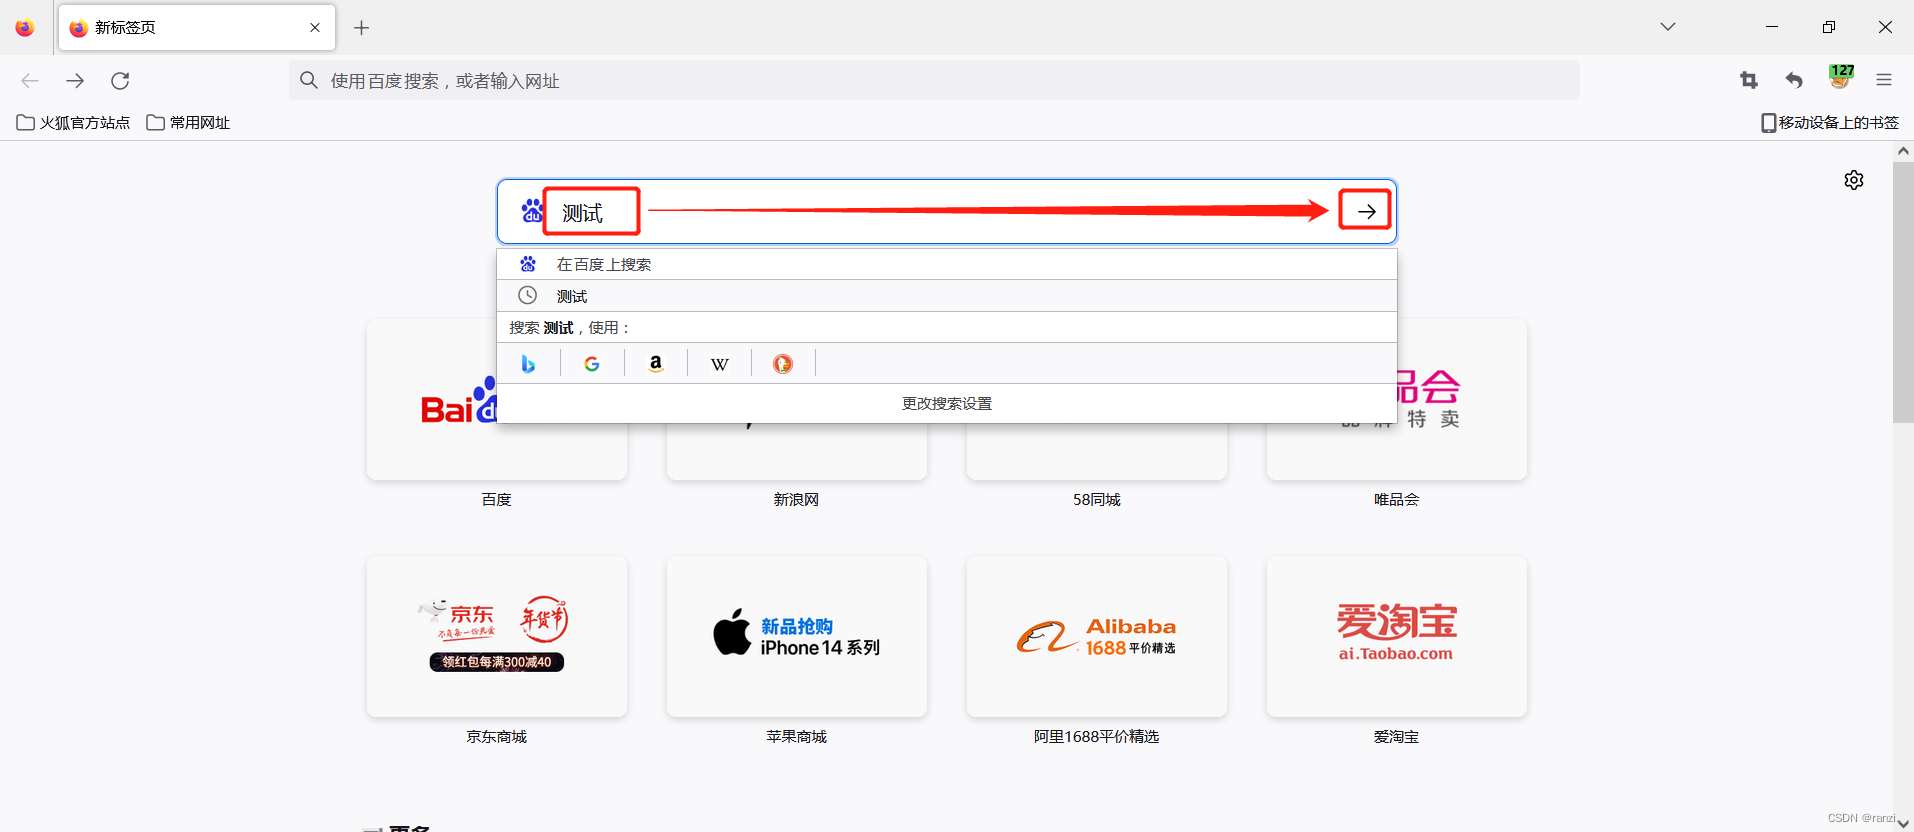Open 移动设备上的书签 bookmarks
The height and width of the screenshot is (832, 1914).
(x=1830, y=122)
